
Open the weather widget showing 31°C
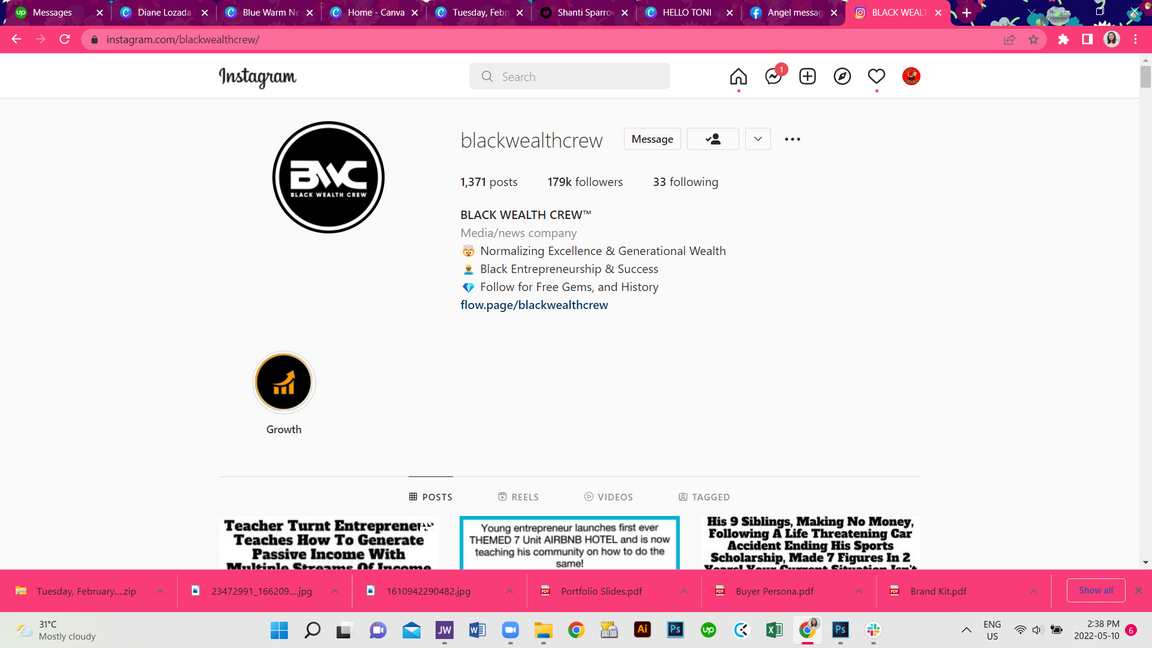[x=57, y=630]
